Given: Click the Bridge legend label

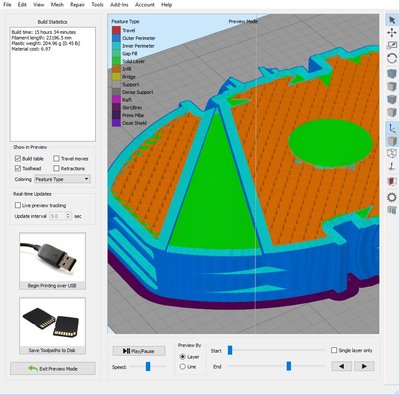Looking at the screenshot, I should tap(129, 77).
